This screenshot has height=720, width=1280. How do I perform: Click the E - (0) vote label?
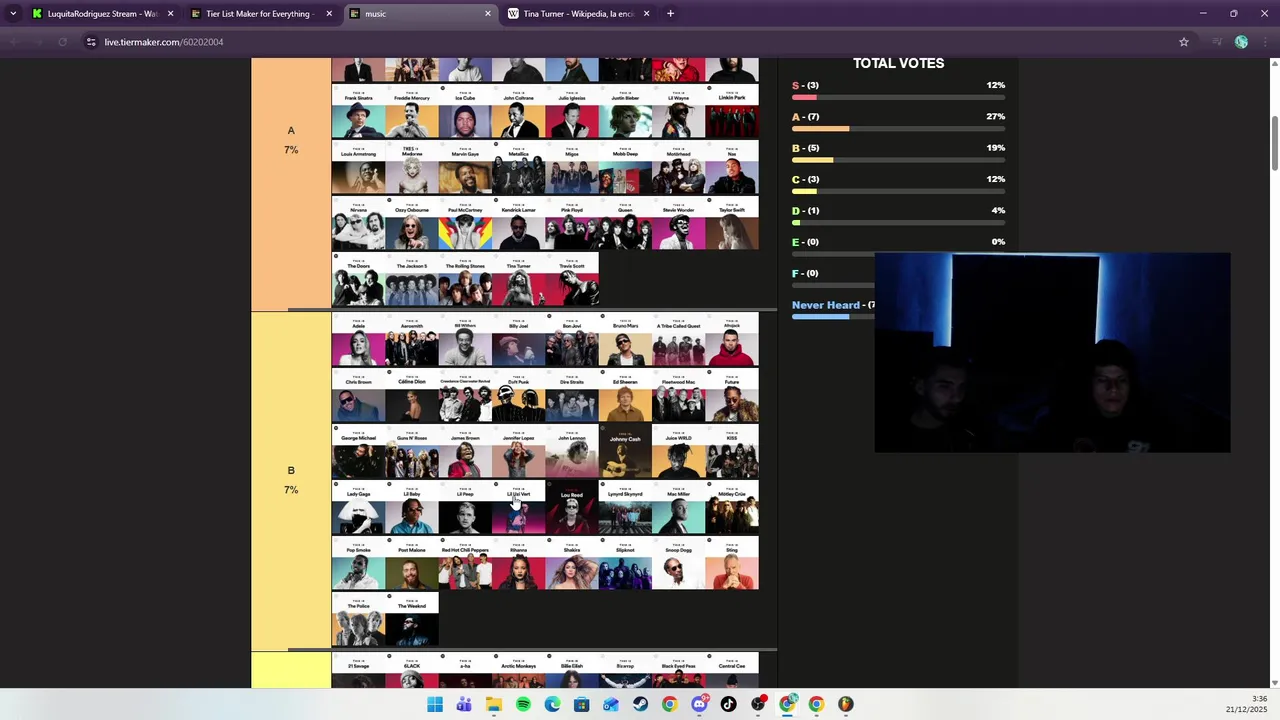coord(805,242)
